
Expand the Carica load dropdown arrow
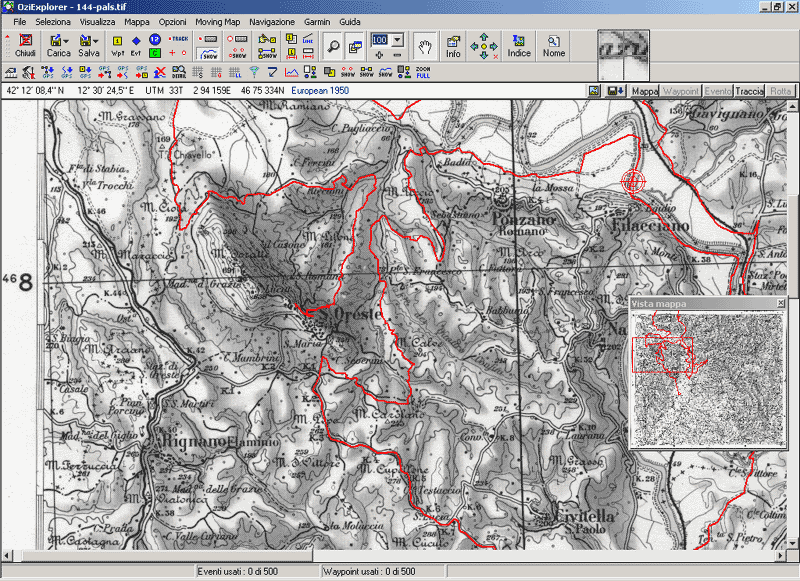tap(66, 41)
